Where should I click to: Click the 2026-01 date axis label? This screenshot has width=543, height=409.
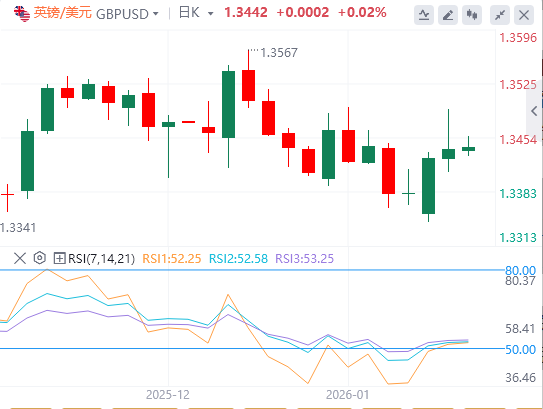pos(348,395)
